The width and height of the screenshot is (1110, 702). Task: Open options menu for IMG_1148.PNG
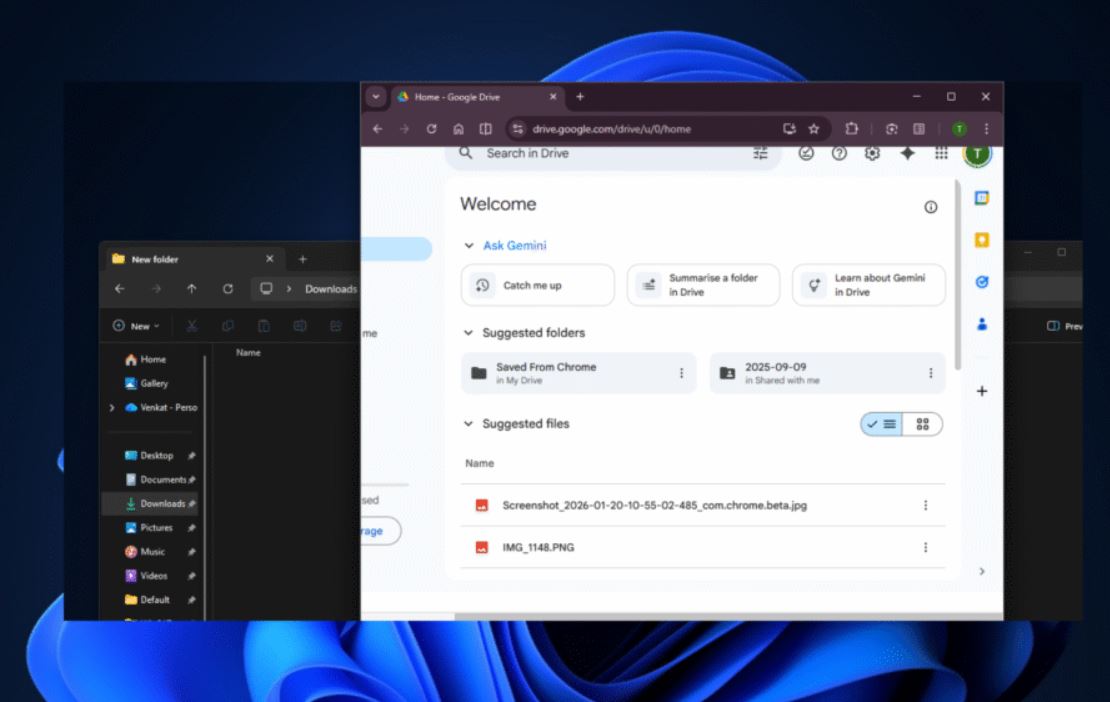[924, 547]
